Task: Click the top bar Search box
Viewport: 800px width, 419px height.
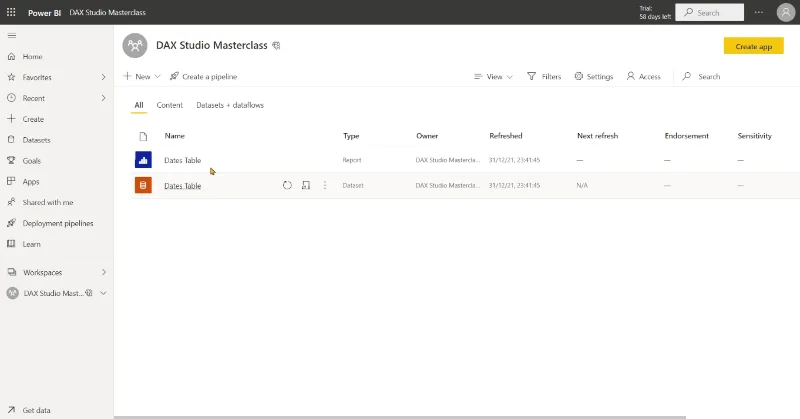Action: [710, 13]
